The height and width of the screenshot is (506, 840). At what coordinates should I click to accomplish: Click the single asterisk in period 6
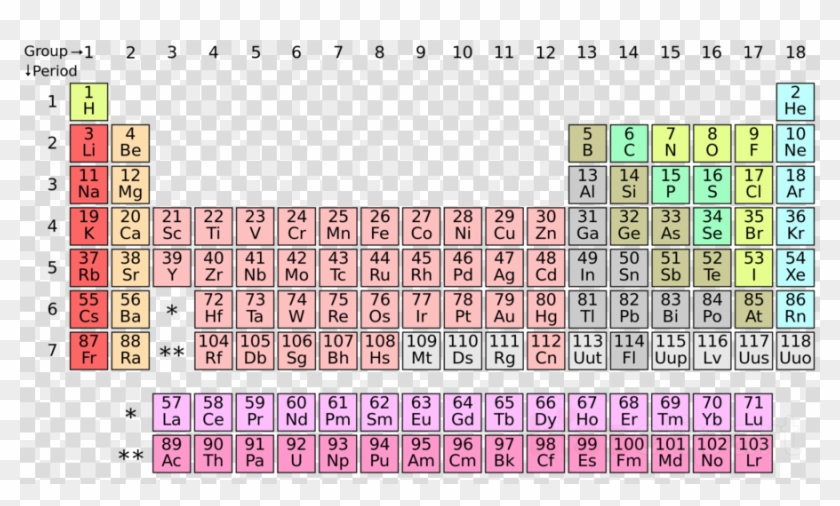pyautogui.click(x=172, y=310)
